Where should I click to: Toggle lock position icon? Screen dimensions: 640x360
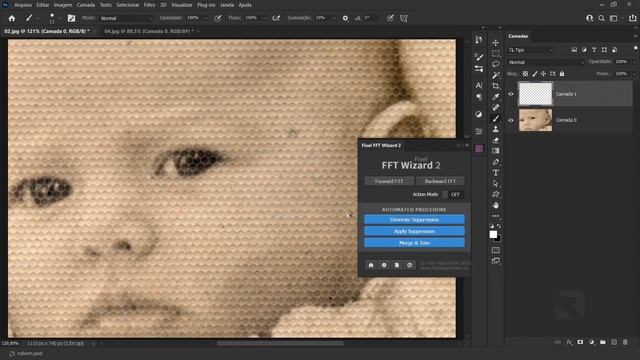point(543,74)
